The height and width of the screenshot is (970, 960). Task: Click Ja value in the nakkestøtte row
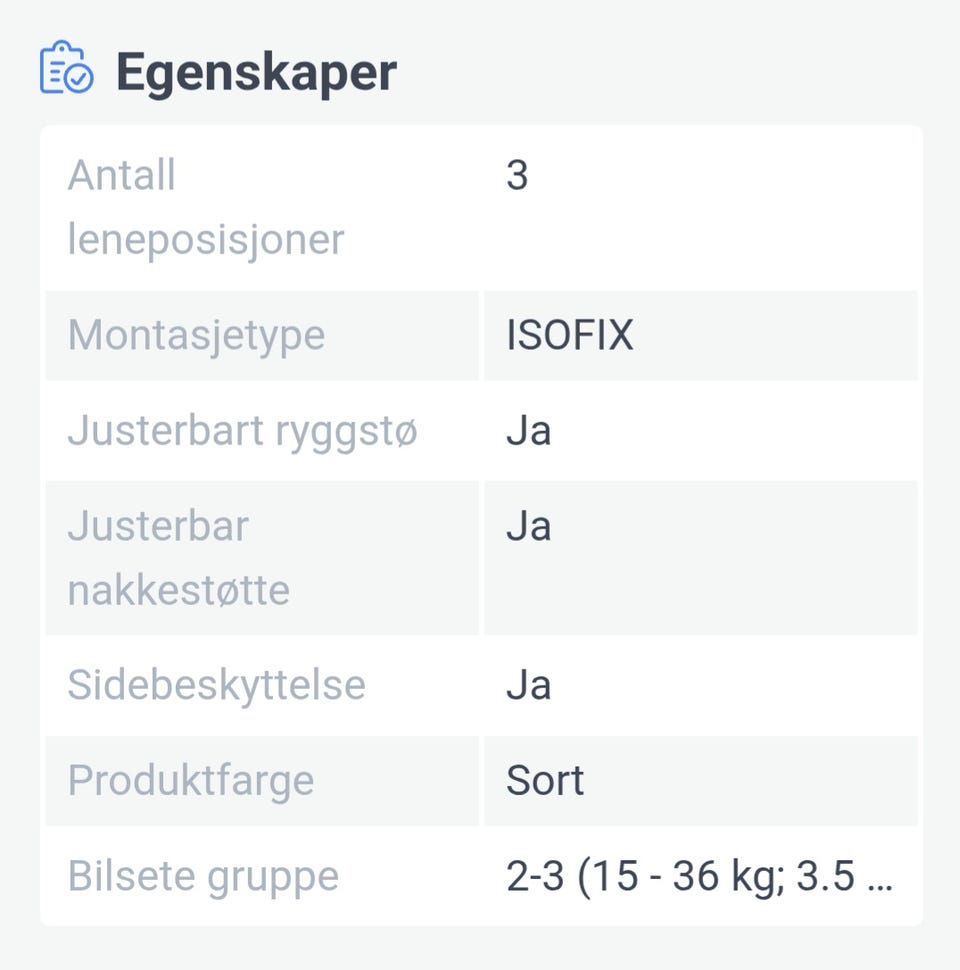click(x=529, y=526)
